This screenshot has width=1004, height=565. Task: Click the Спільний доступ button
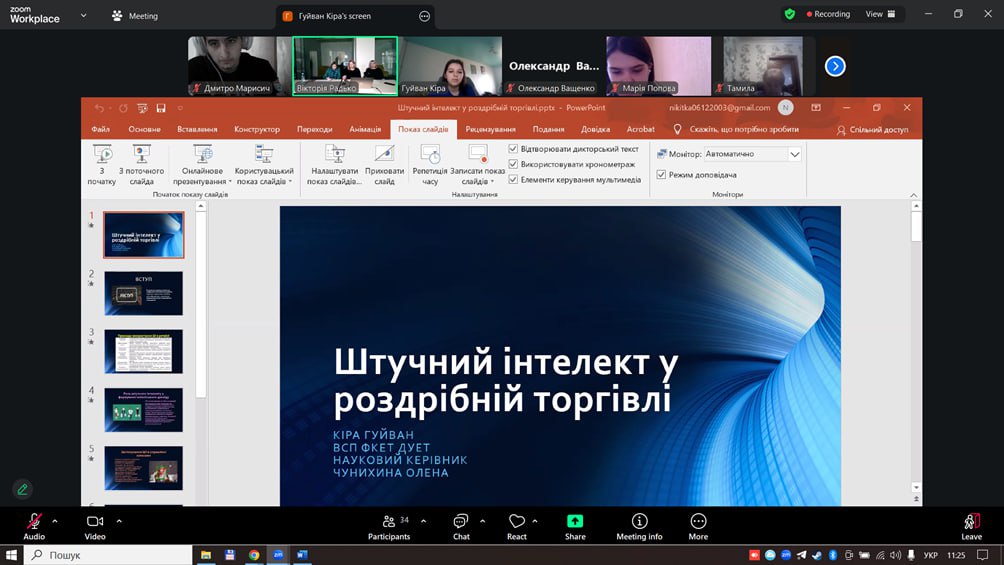coord(872,129)
